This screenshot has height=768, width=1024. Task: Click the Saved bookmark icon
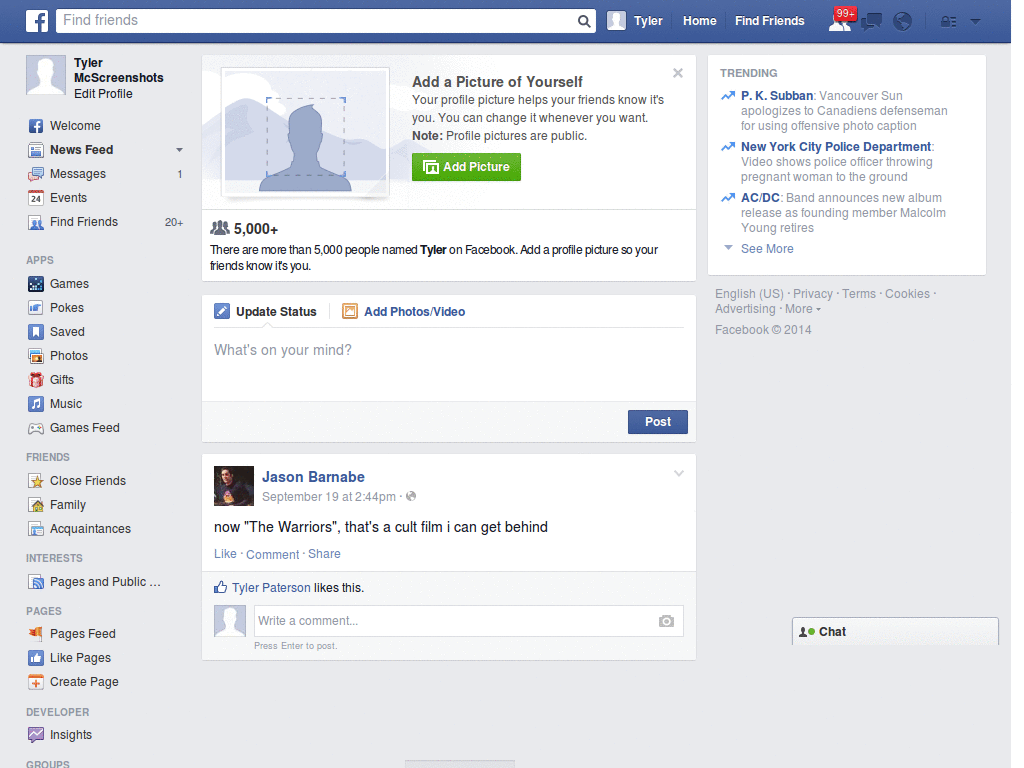coord(36,332)
